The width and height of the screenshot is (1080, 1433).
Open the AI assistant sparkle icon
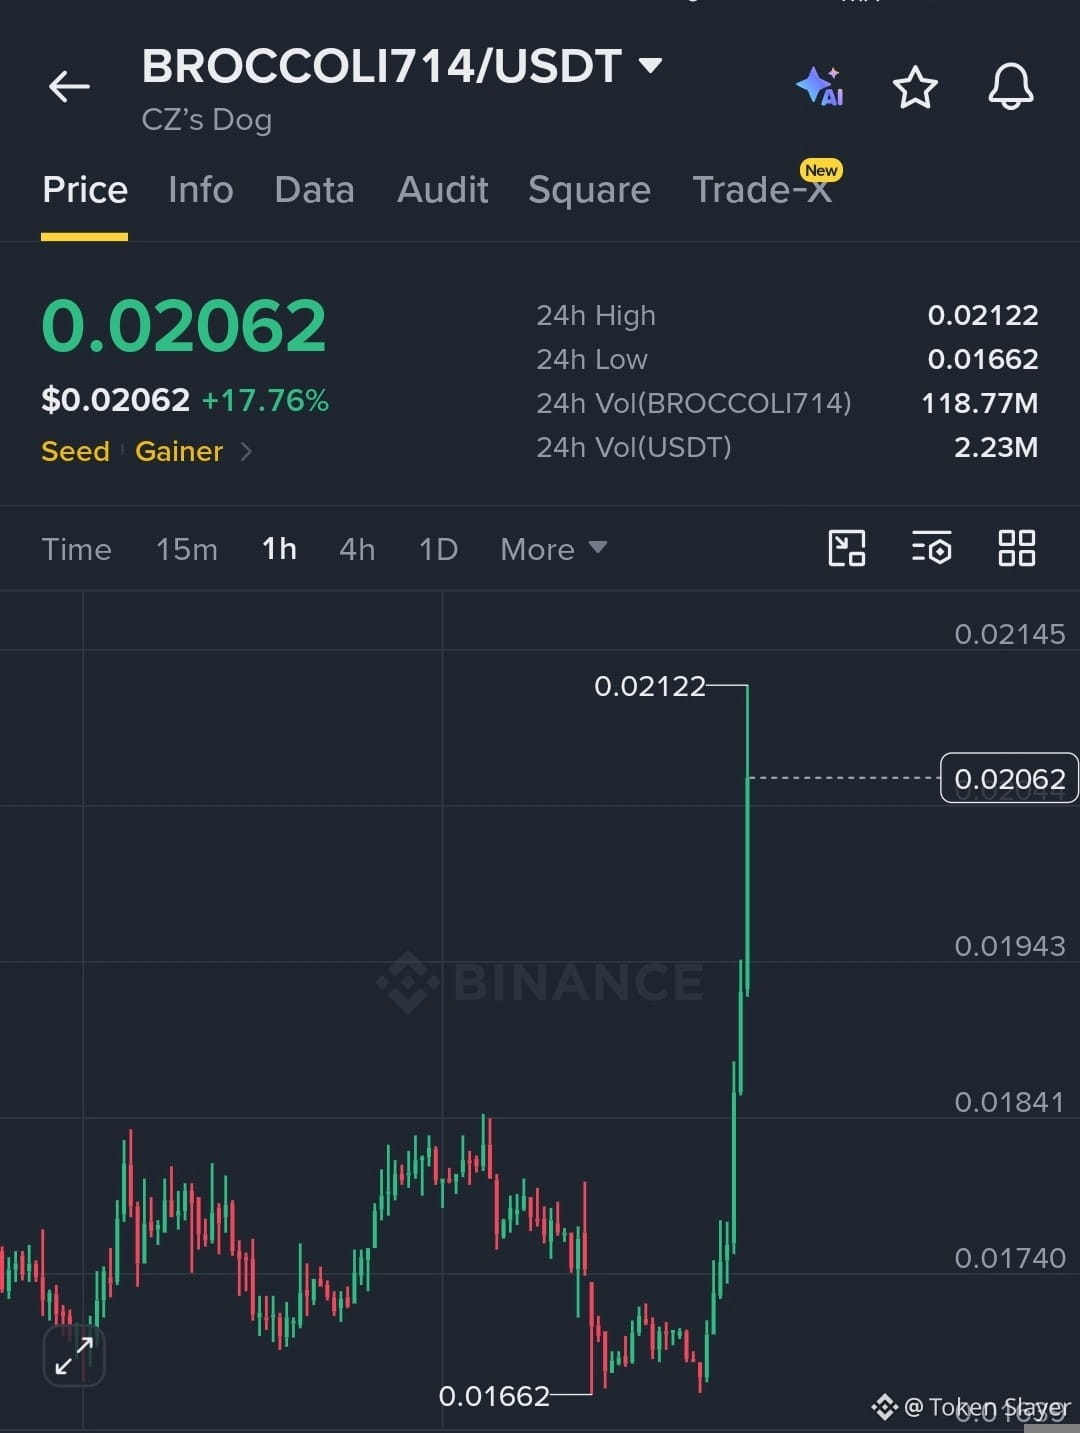(x=820, y=87)
